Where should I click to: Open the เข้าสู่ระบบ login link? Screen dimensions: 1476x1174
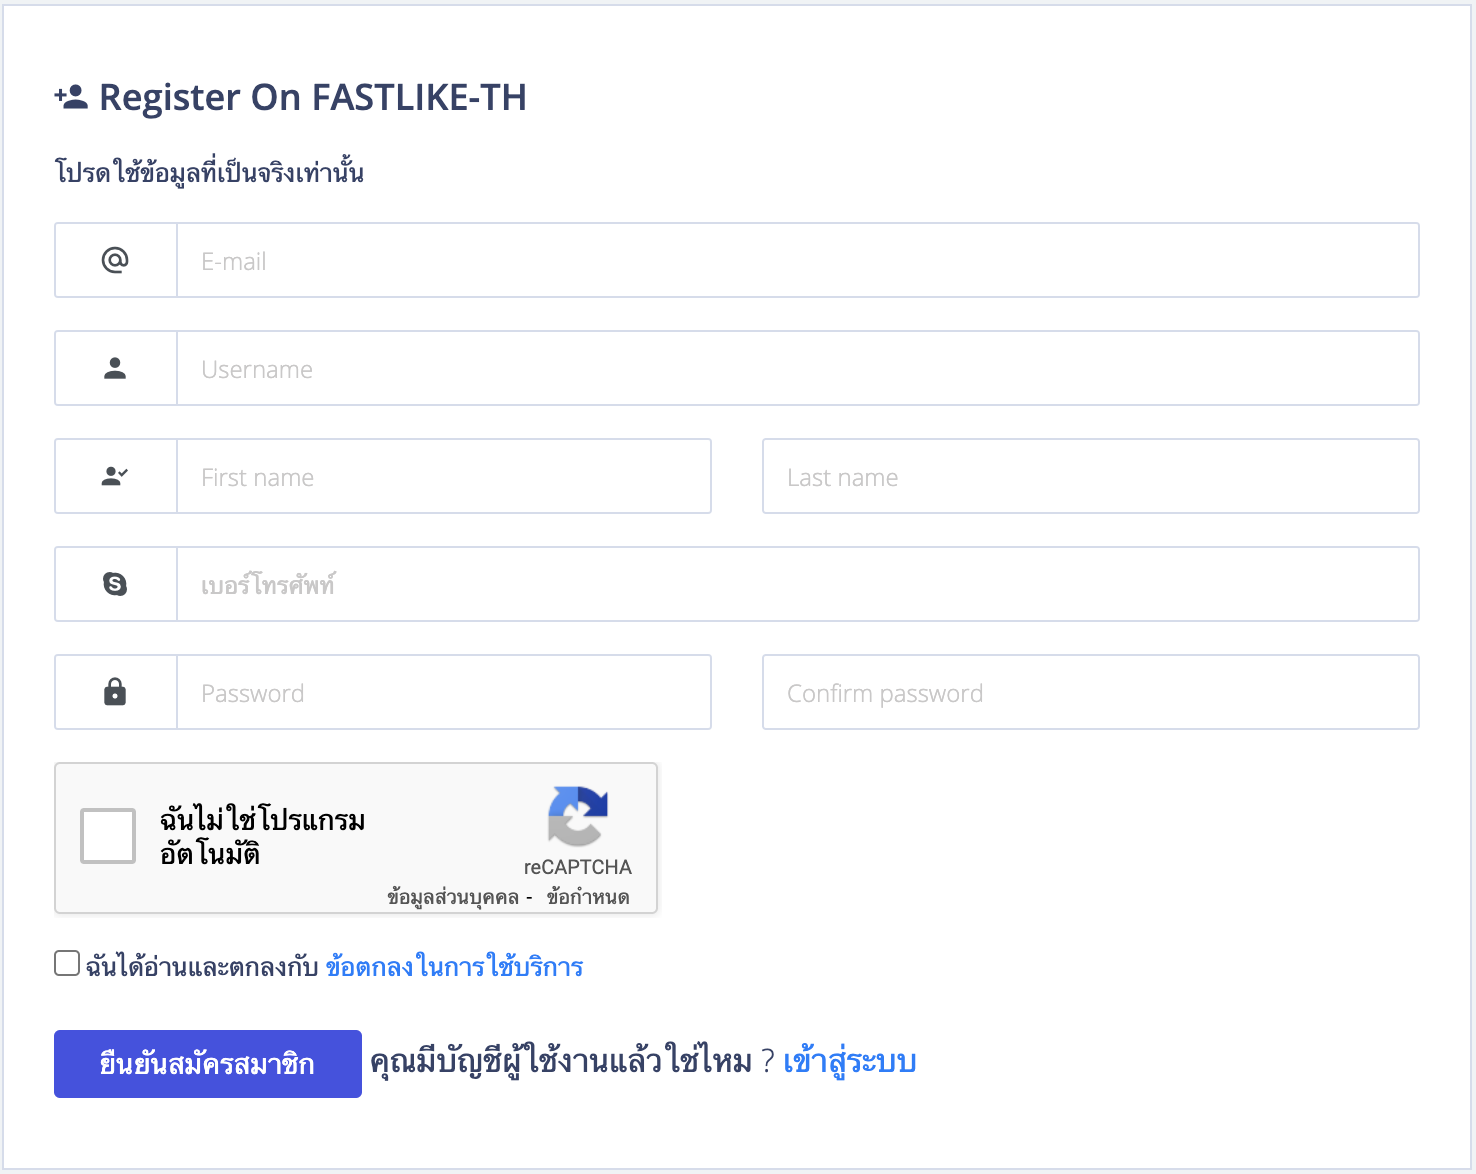coord(850,1062)
